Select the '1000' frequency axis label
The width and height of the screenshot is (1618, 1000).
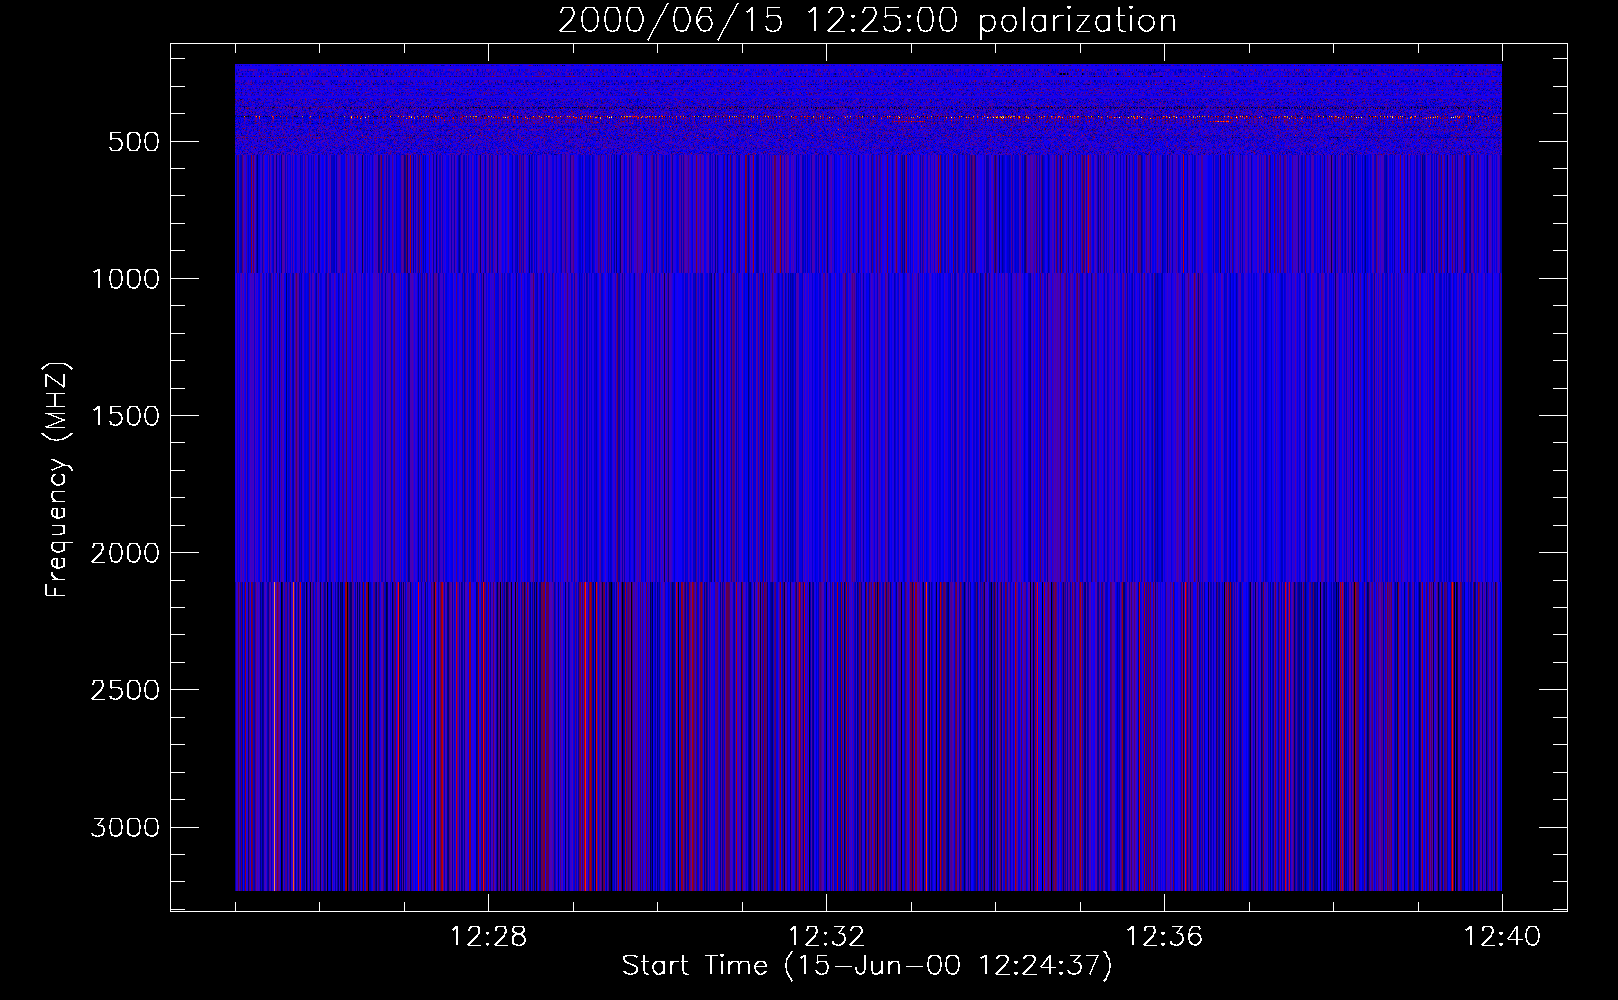point(125,279)
